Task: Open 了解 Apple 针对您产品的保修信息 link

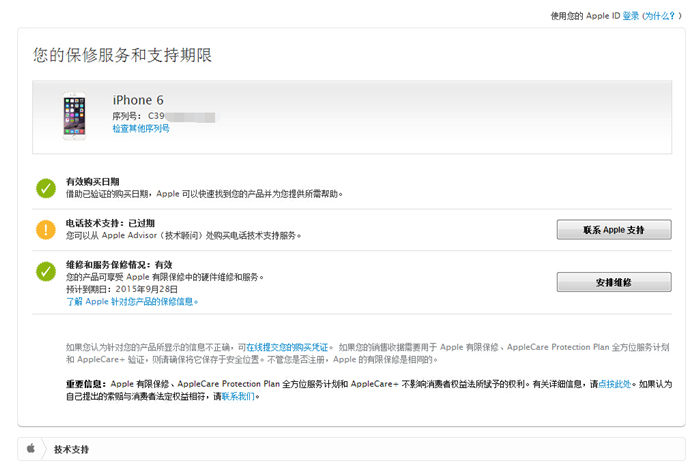Action: click(132, 302)
